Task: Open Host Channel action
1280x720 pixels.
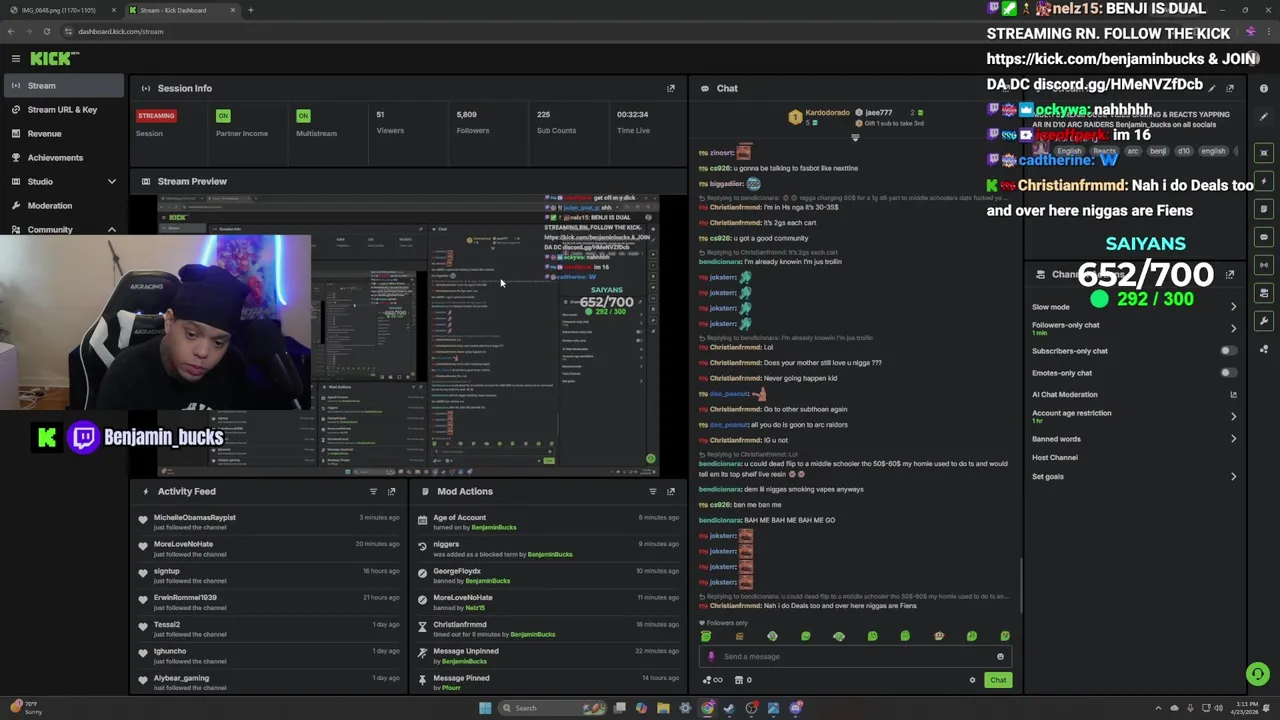Action: click(x=1133, y=458)
